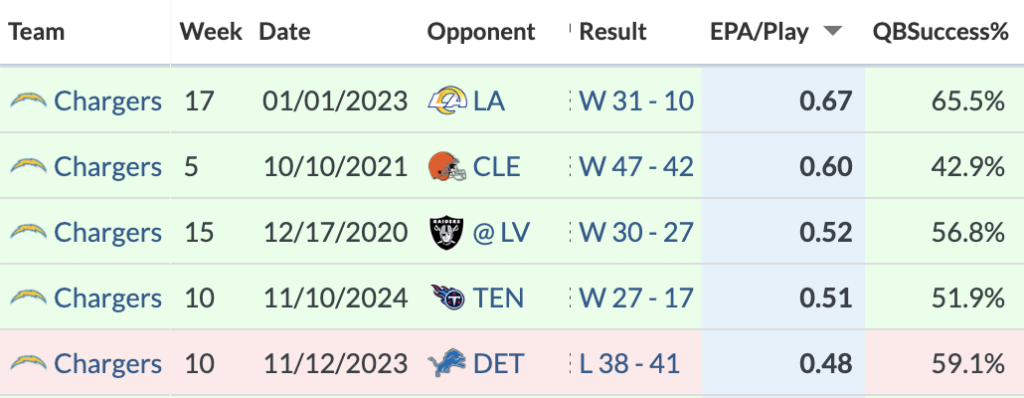Open the W 31 - 10 result link
This screenshot has width=1024, height=398.
point(637,101)
